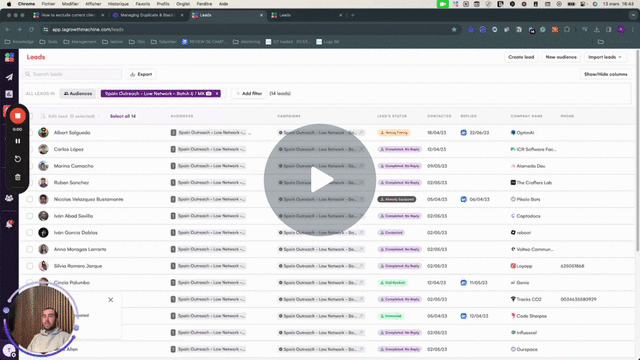Toggle the Chrome side panel icon

tap(609, 29)
